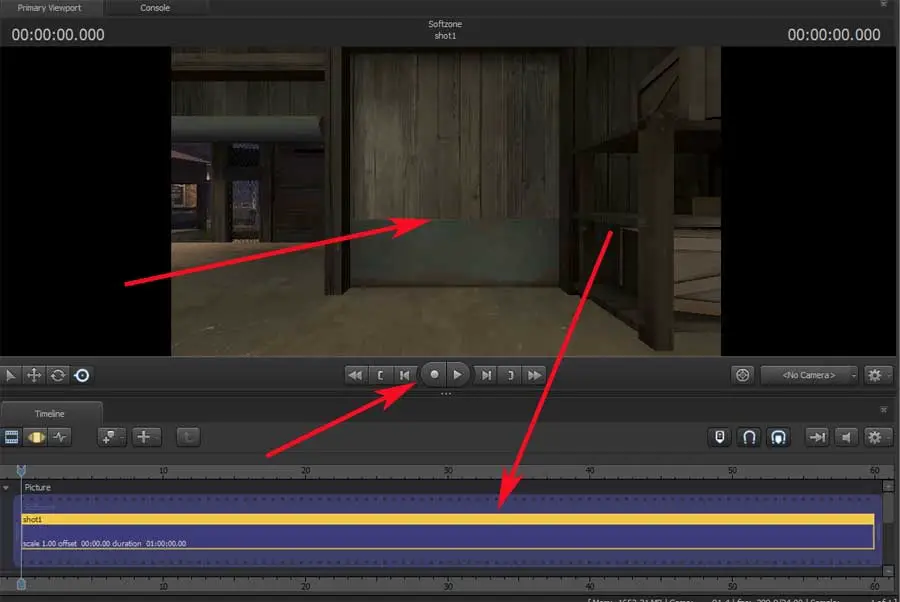Switch to the Motion Editor mode

(x=36, y=437)
